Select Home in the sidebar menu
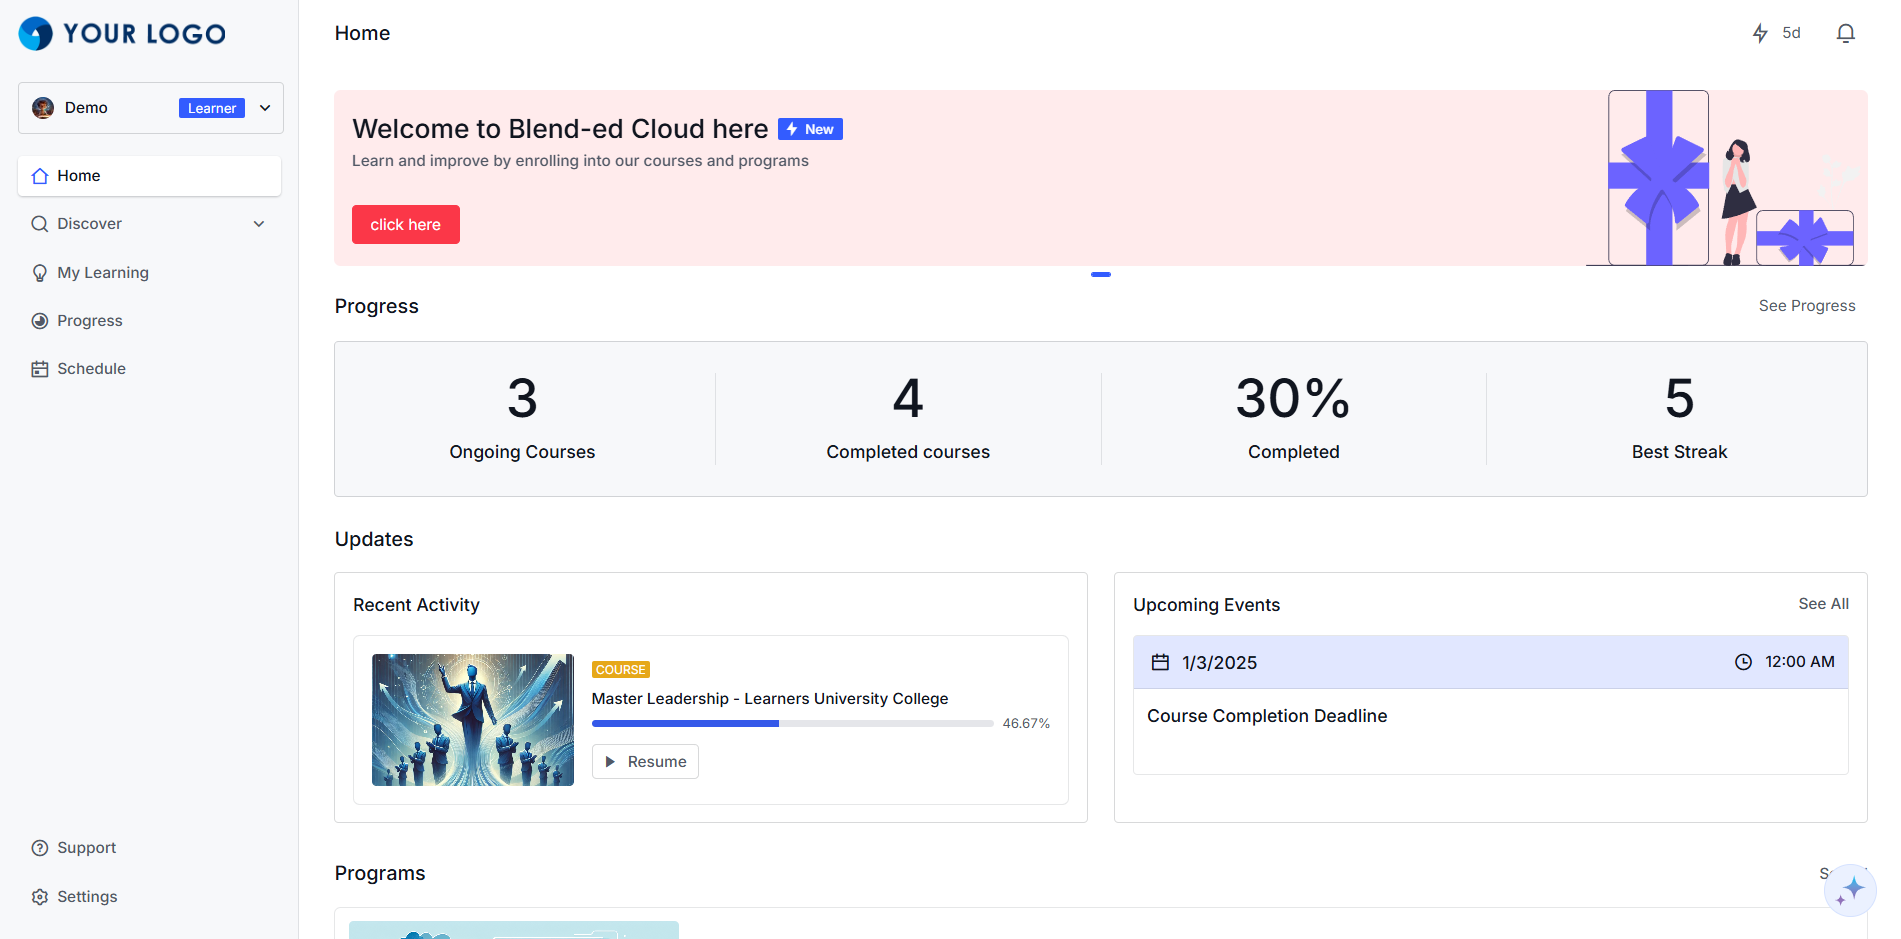1901x939 pixels. (79, 175)
